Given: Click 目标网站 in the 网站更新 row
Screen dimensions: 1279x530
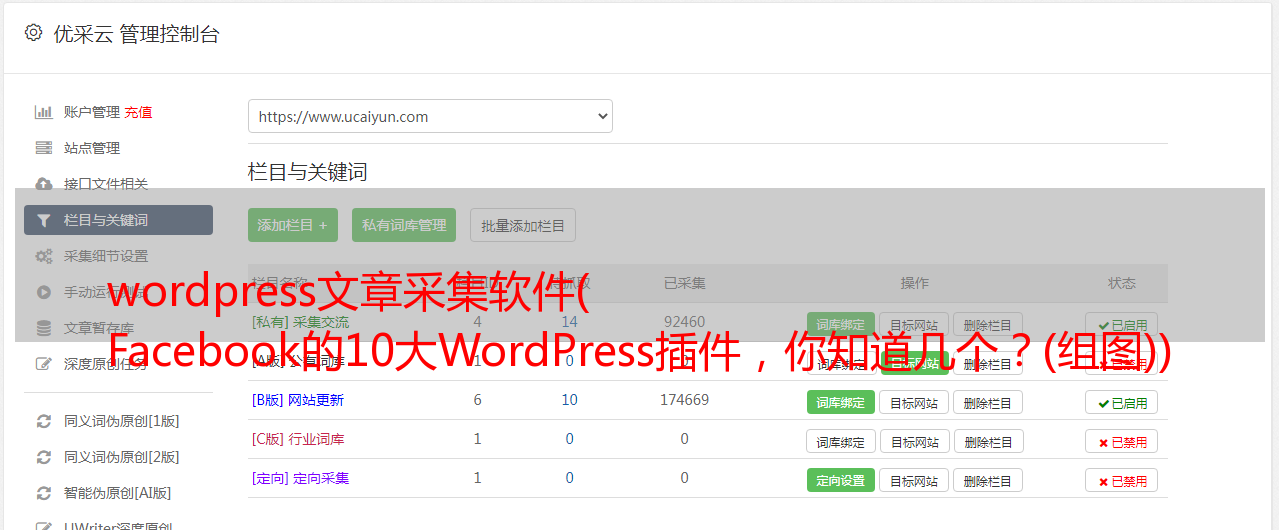Looking at the screenshot, I should (914, 402).
